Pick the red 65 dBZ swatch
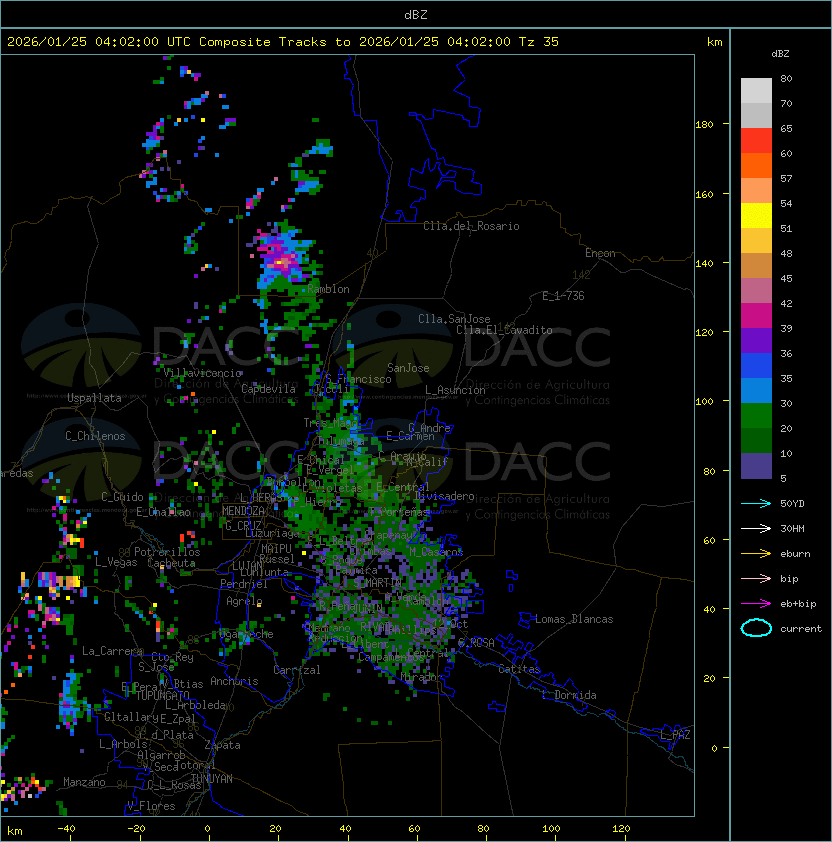 click(x=756, y=140)
